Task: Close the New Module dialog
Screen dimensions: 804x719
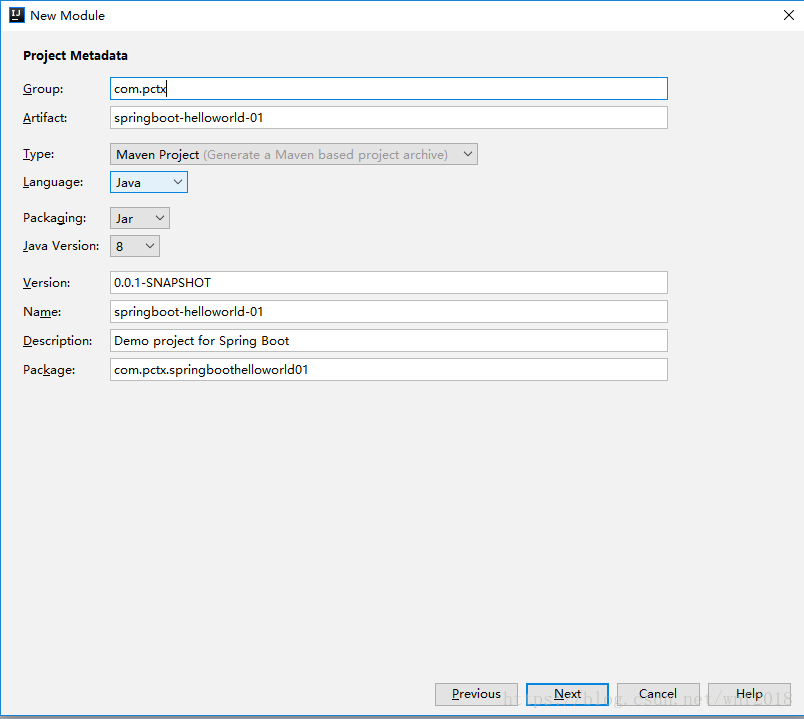Action: point(789,15)
